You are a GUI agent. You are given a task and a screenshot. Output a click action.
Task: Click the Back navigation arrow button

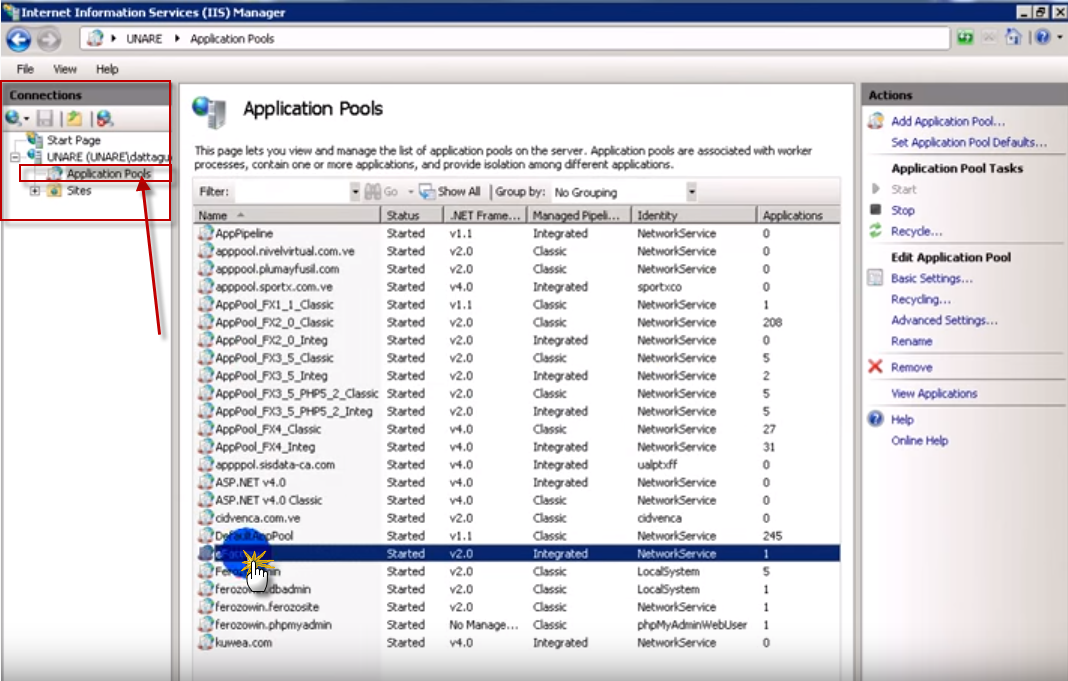coord(18,39)
